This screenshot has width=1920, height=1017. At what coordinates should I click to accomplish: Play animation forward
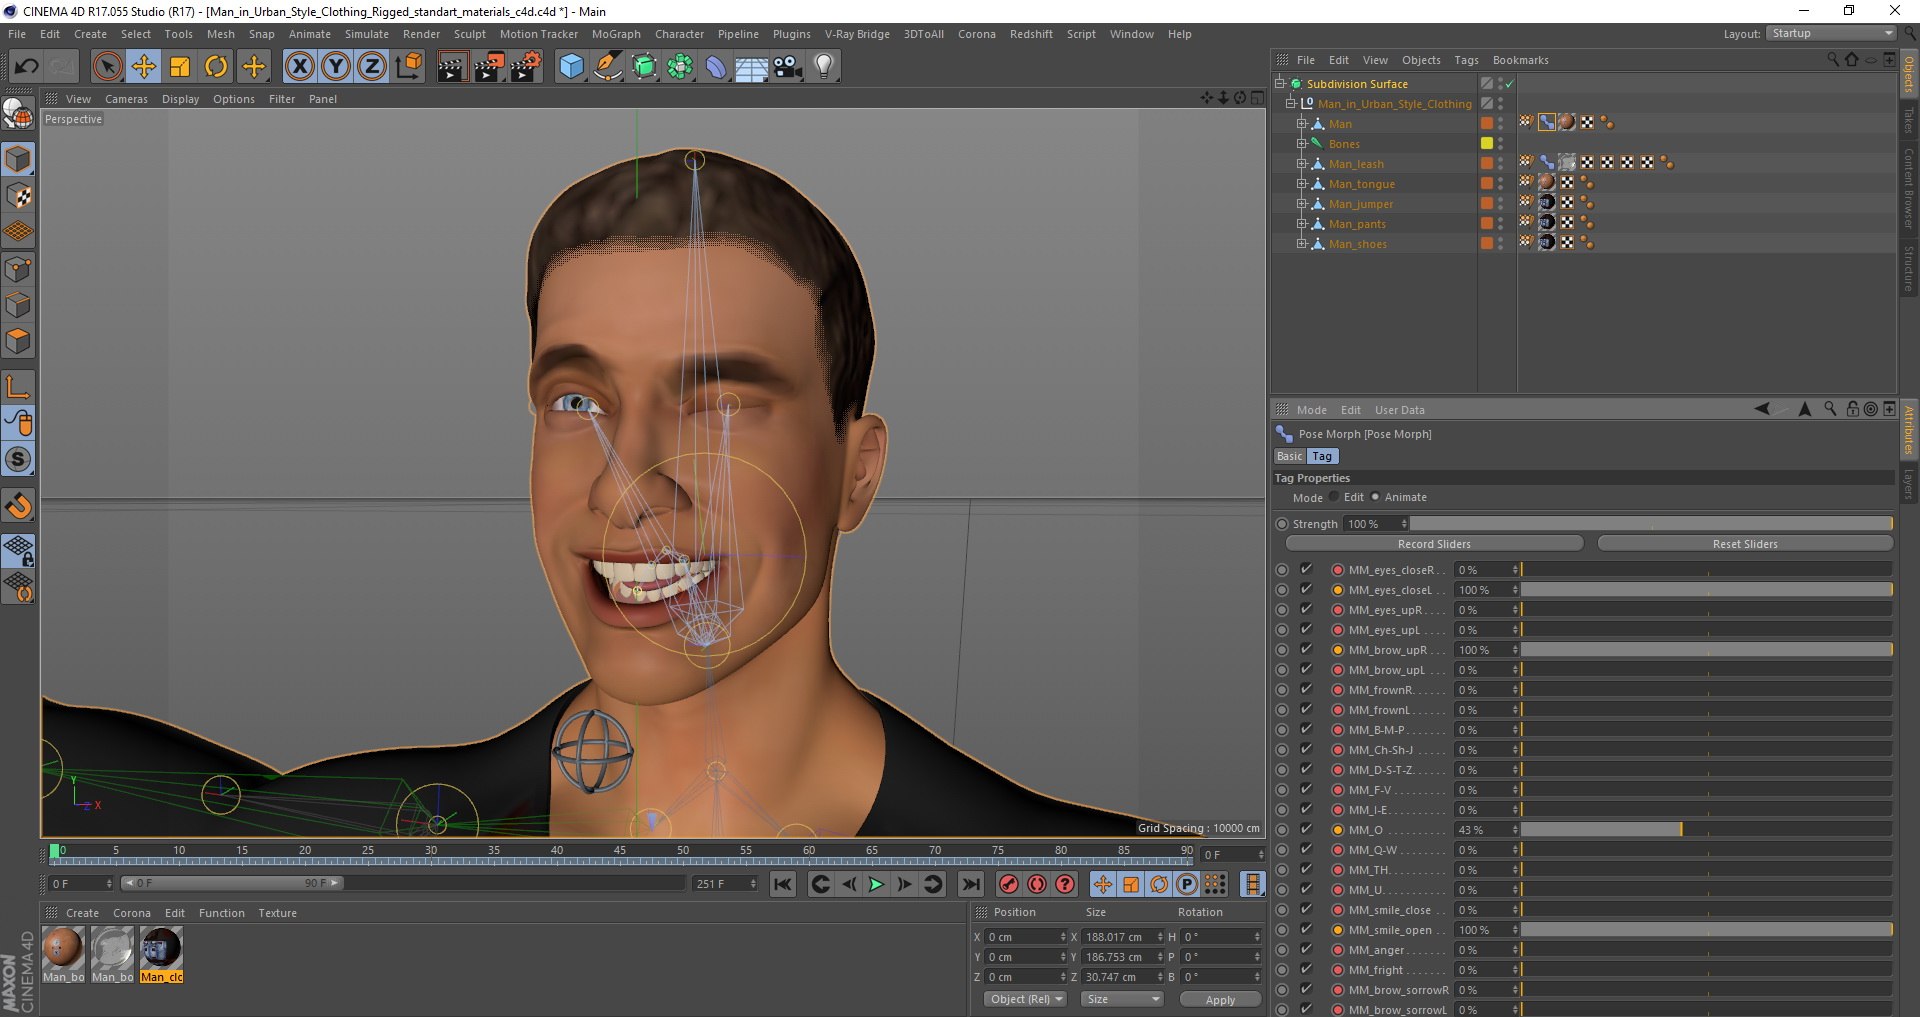[876, 884]
